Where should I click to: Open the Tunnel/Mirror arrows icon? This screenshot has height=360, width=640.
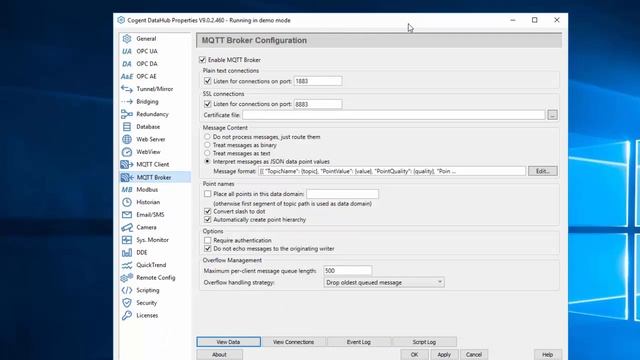127,89
